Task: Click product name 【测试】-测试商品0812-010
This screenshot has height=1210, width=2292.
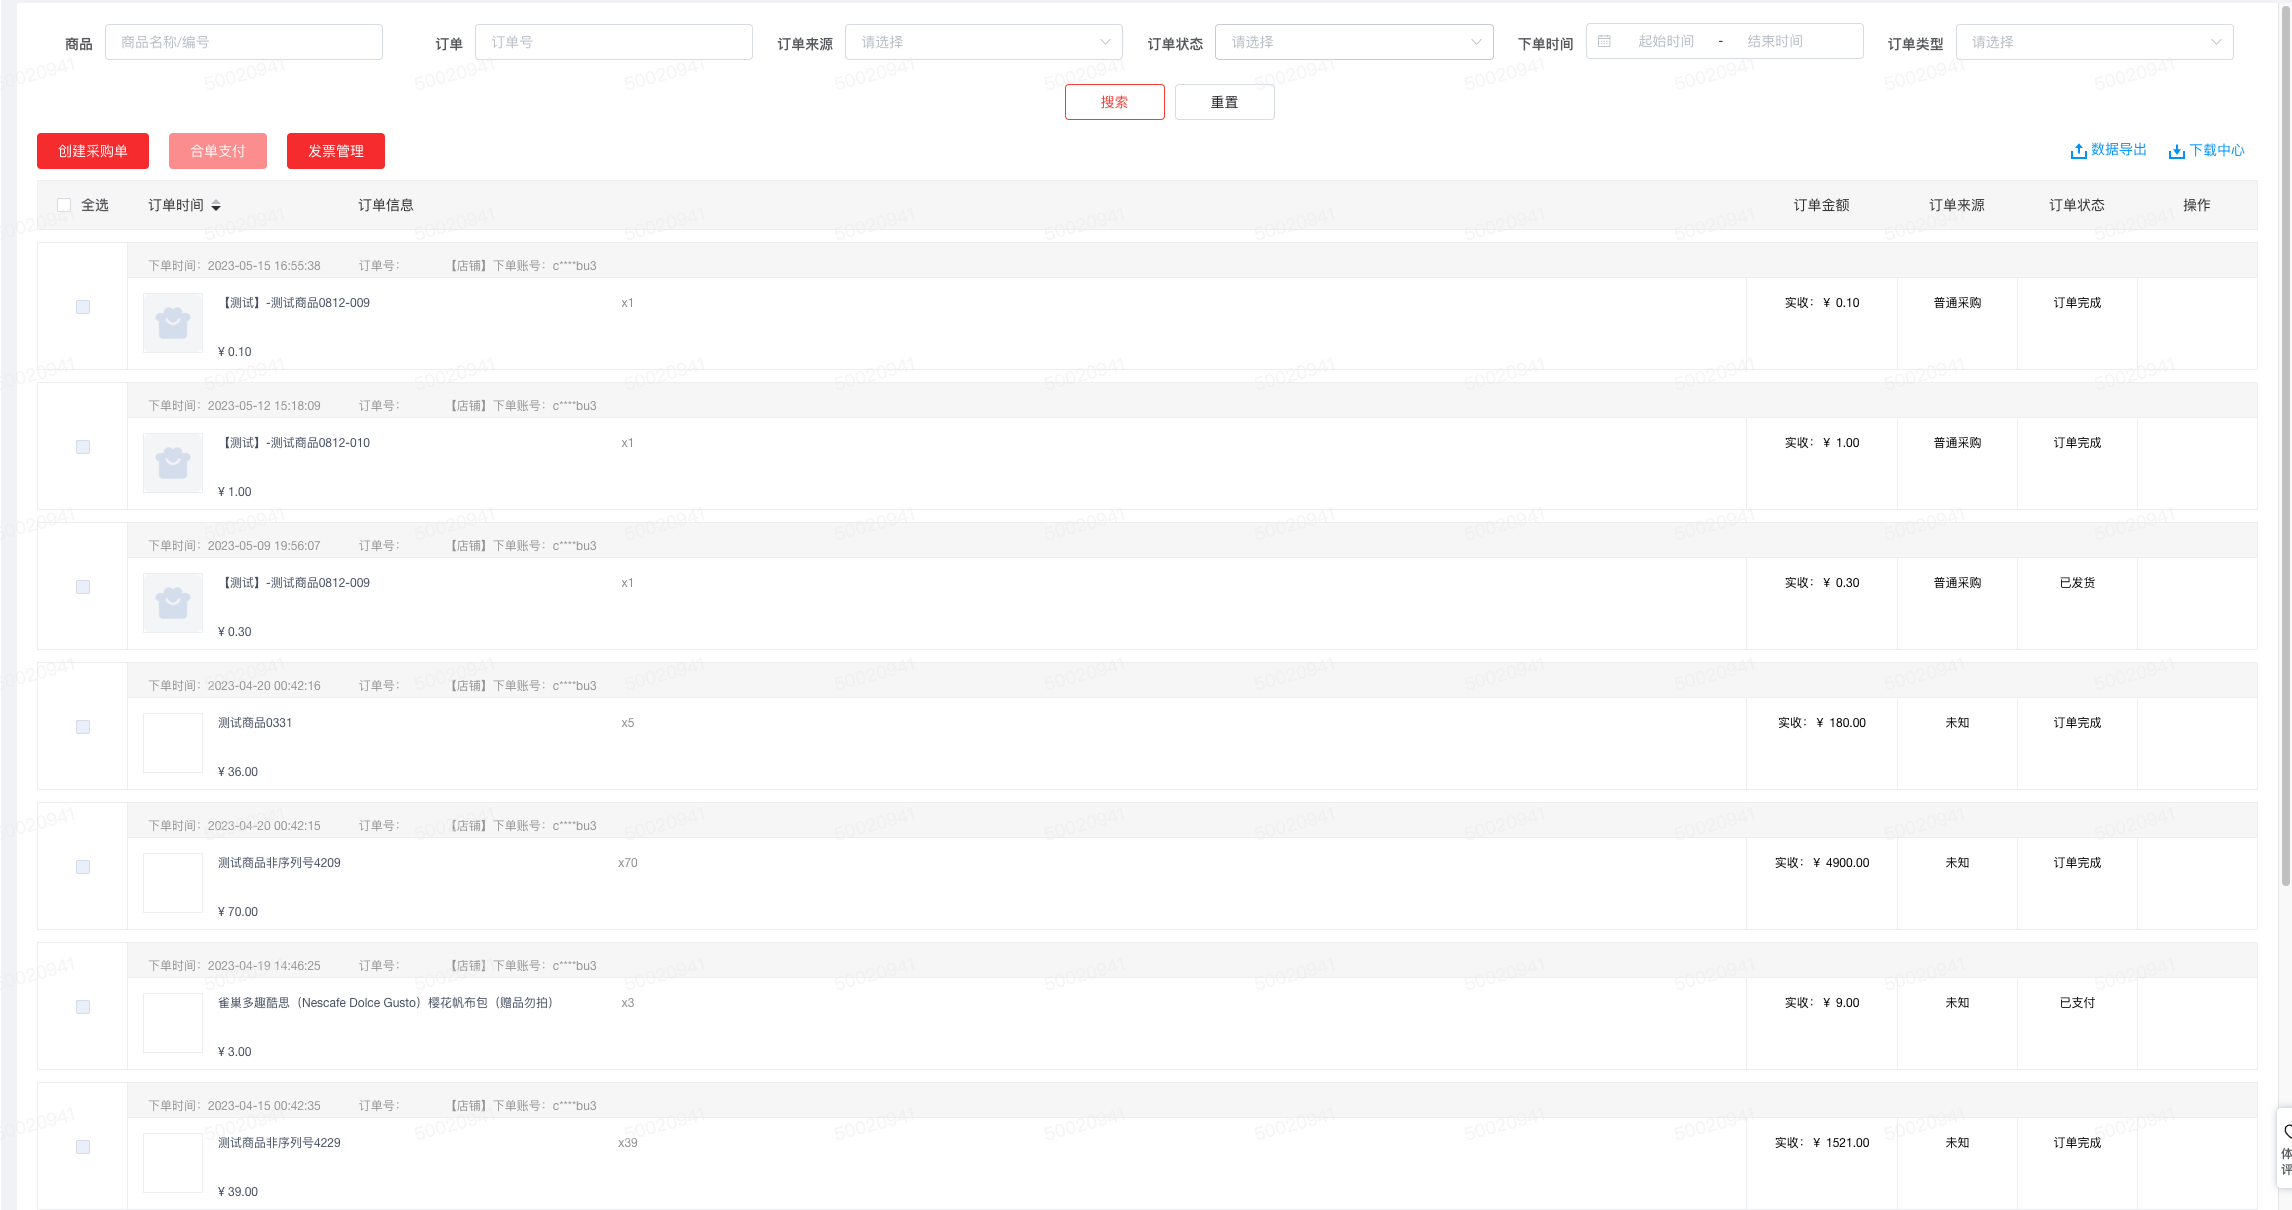Action: coord(294,443)
